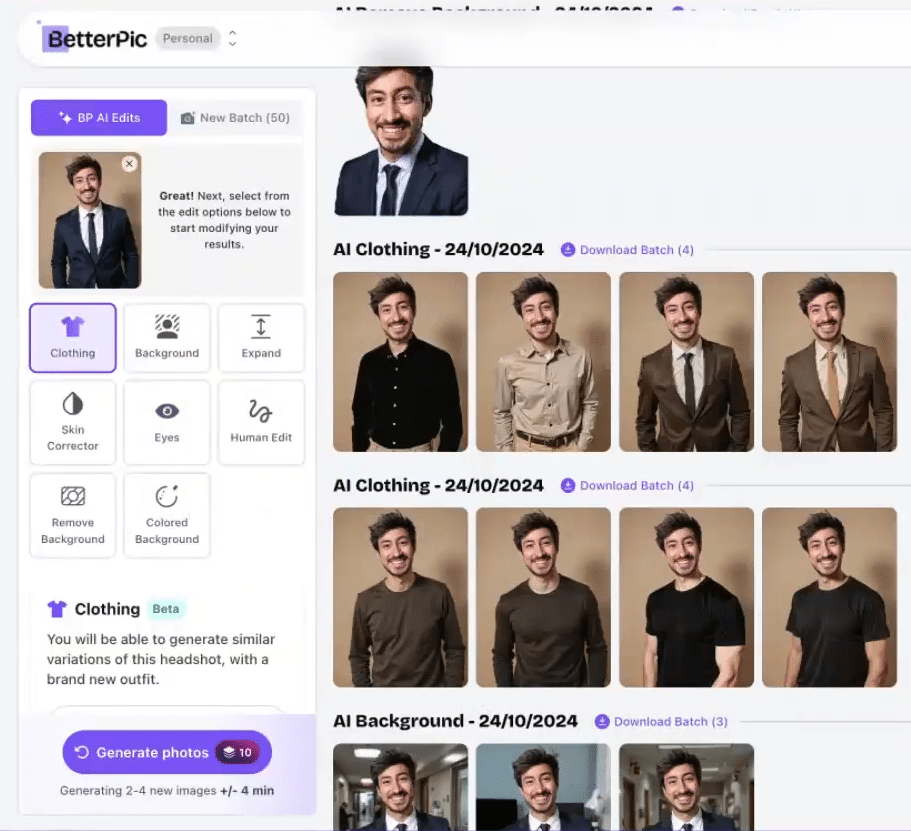This screenshot has width=911, height=831.
Task: Click the credits count 10 badge
Action: 238,753
